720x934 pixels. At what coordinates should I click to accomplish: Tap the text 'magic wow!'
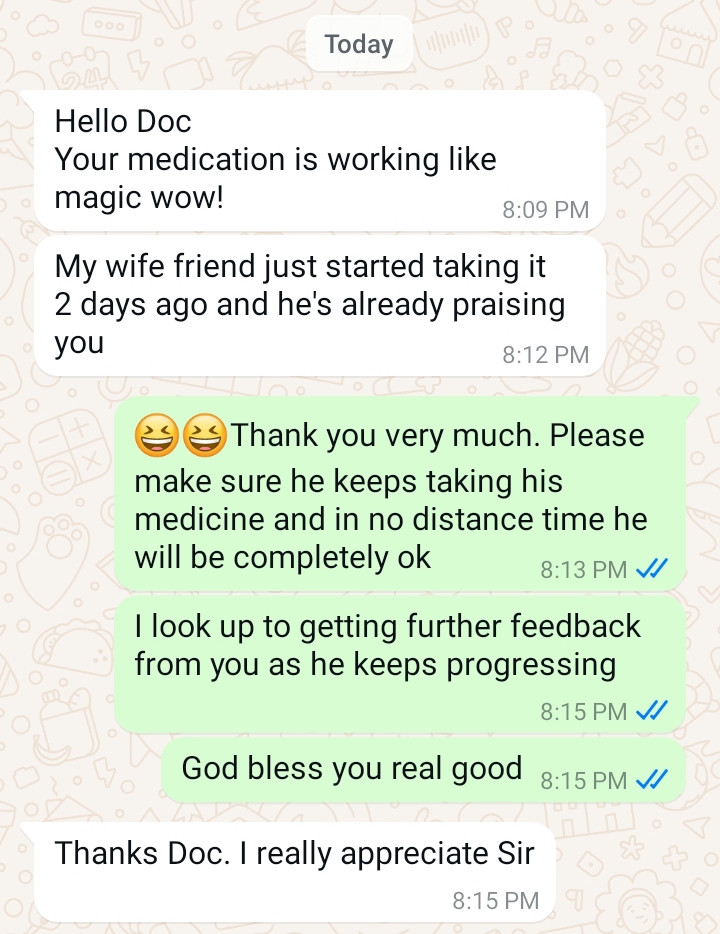point(139,198)
